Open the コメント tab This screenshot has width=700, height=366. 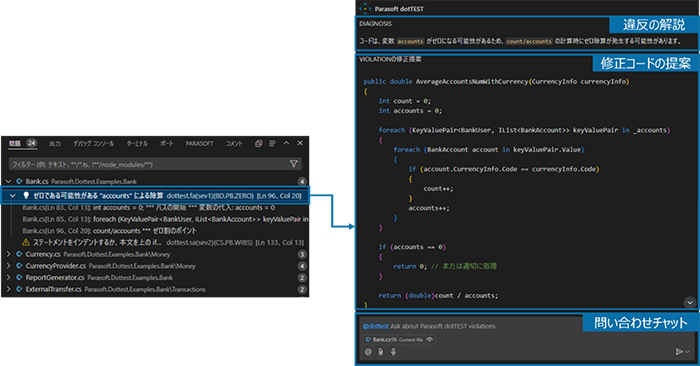234,143
